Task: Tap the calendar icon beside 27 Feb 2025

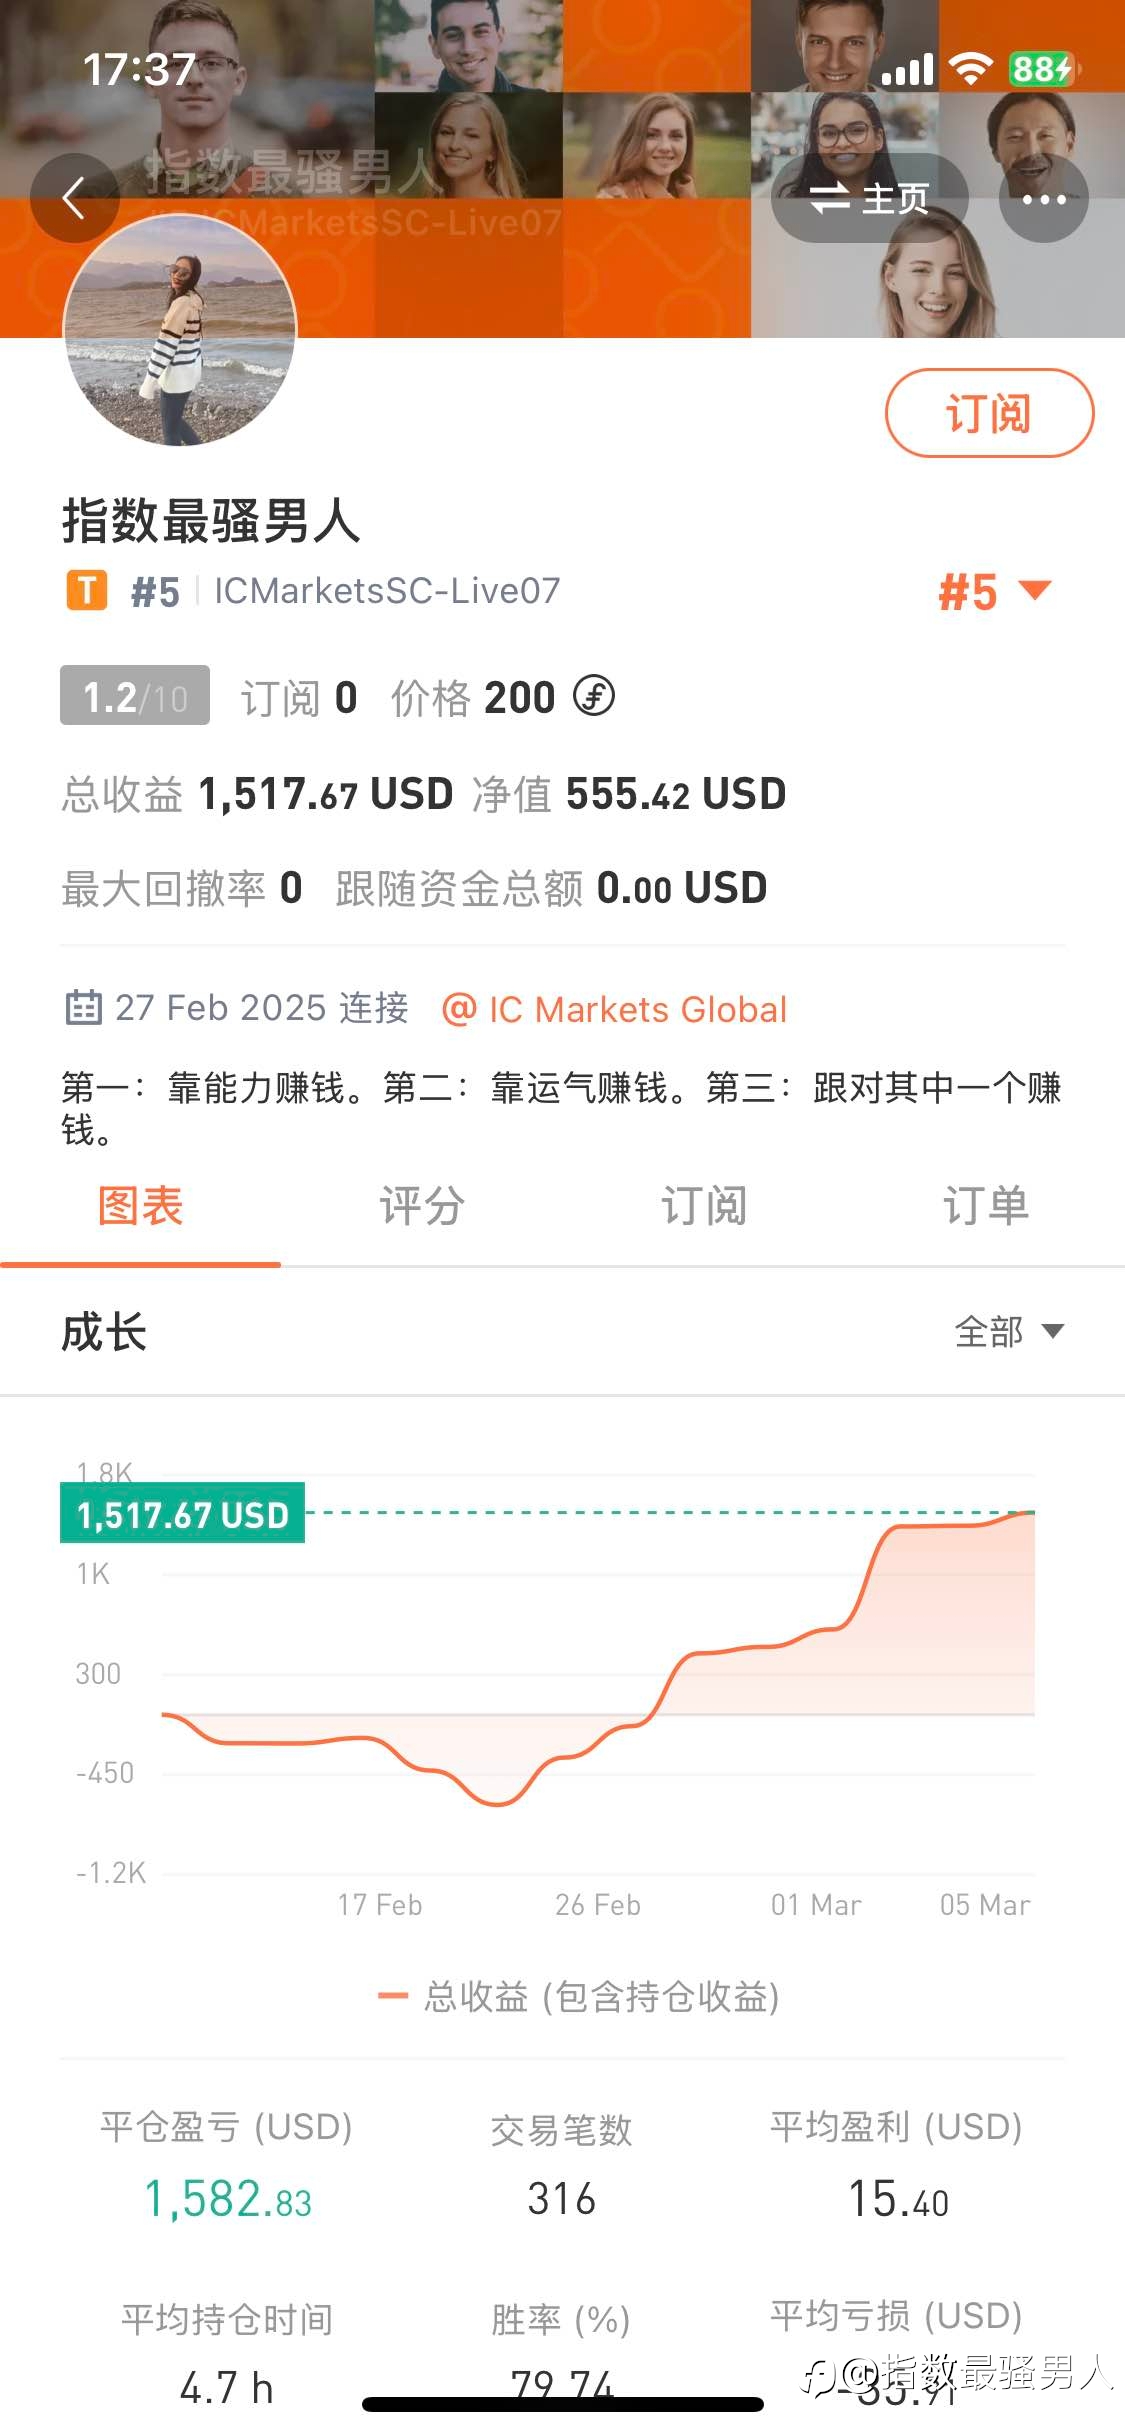Action: coord(83,1007)
